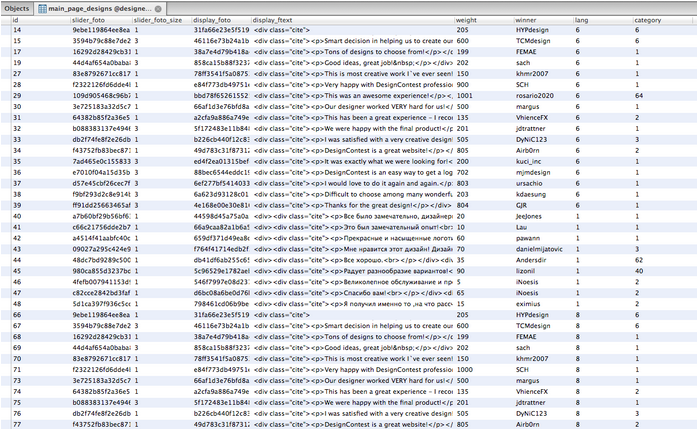
Task: Click the ftext cell "Мне нравится этот дизайн!"
Action: point(353,249)
